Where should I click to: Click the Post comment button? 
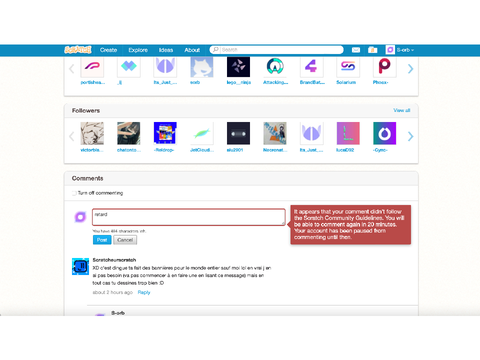tap(102, 240)
